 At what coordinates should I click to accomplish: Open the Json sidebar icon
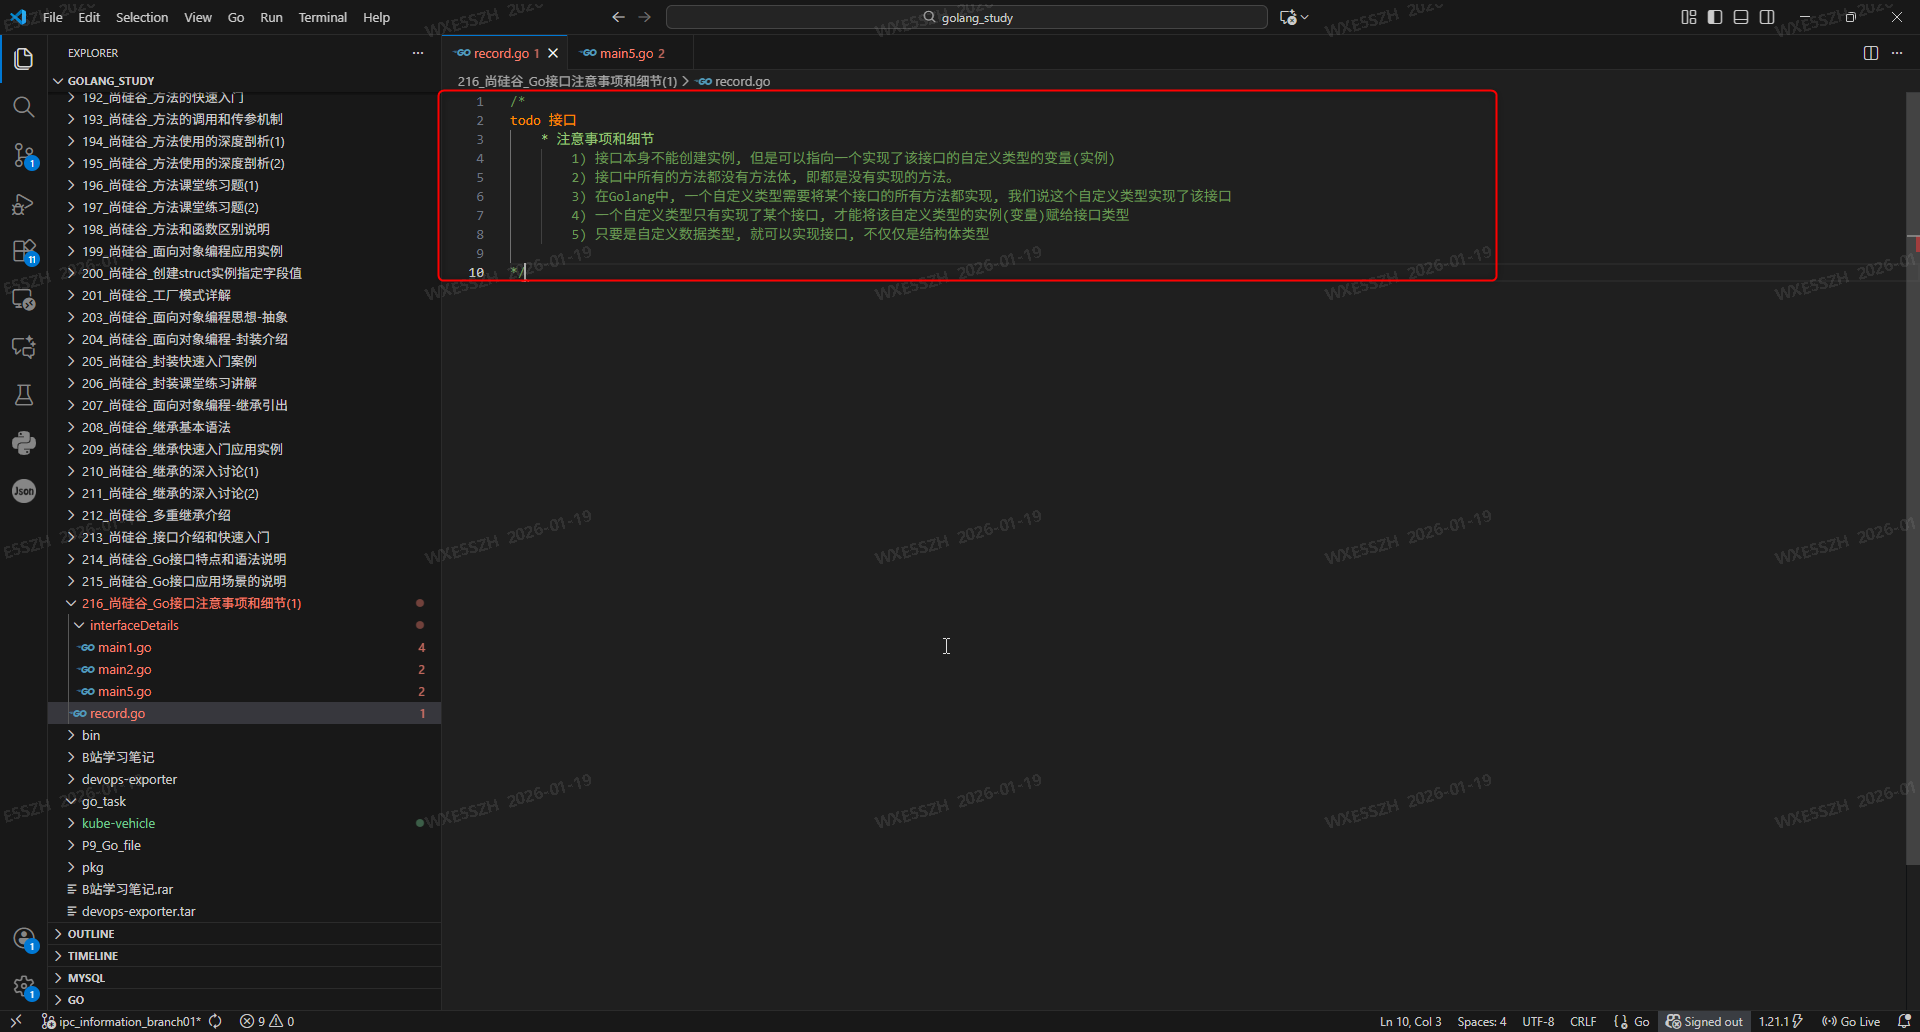click(24, 491)
